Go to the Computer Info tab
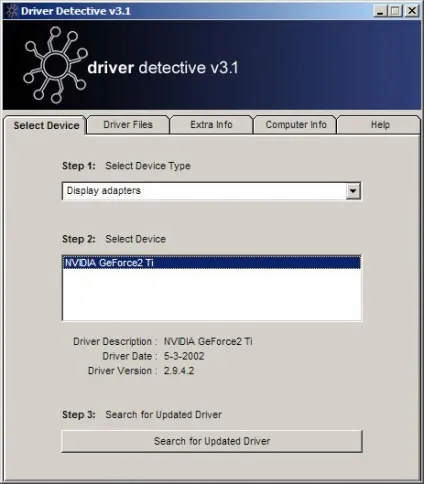424x484 pixels. click(296, 125)
